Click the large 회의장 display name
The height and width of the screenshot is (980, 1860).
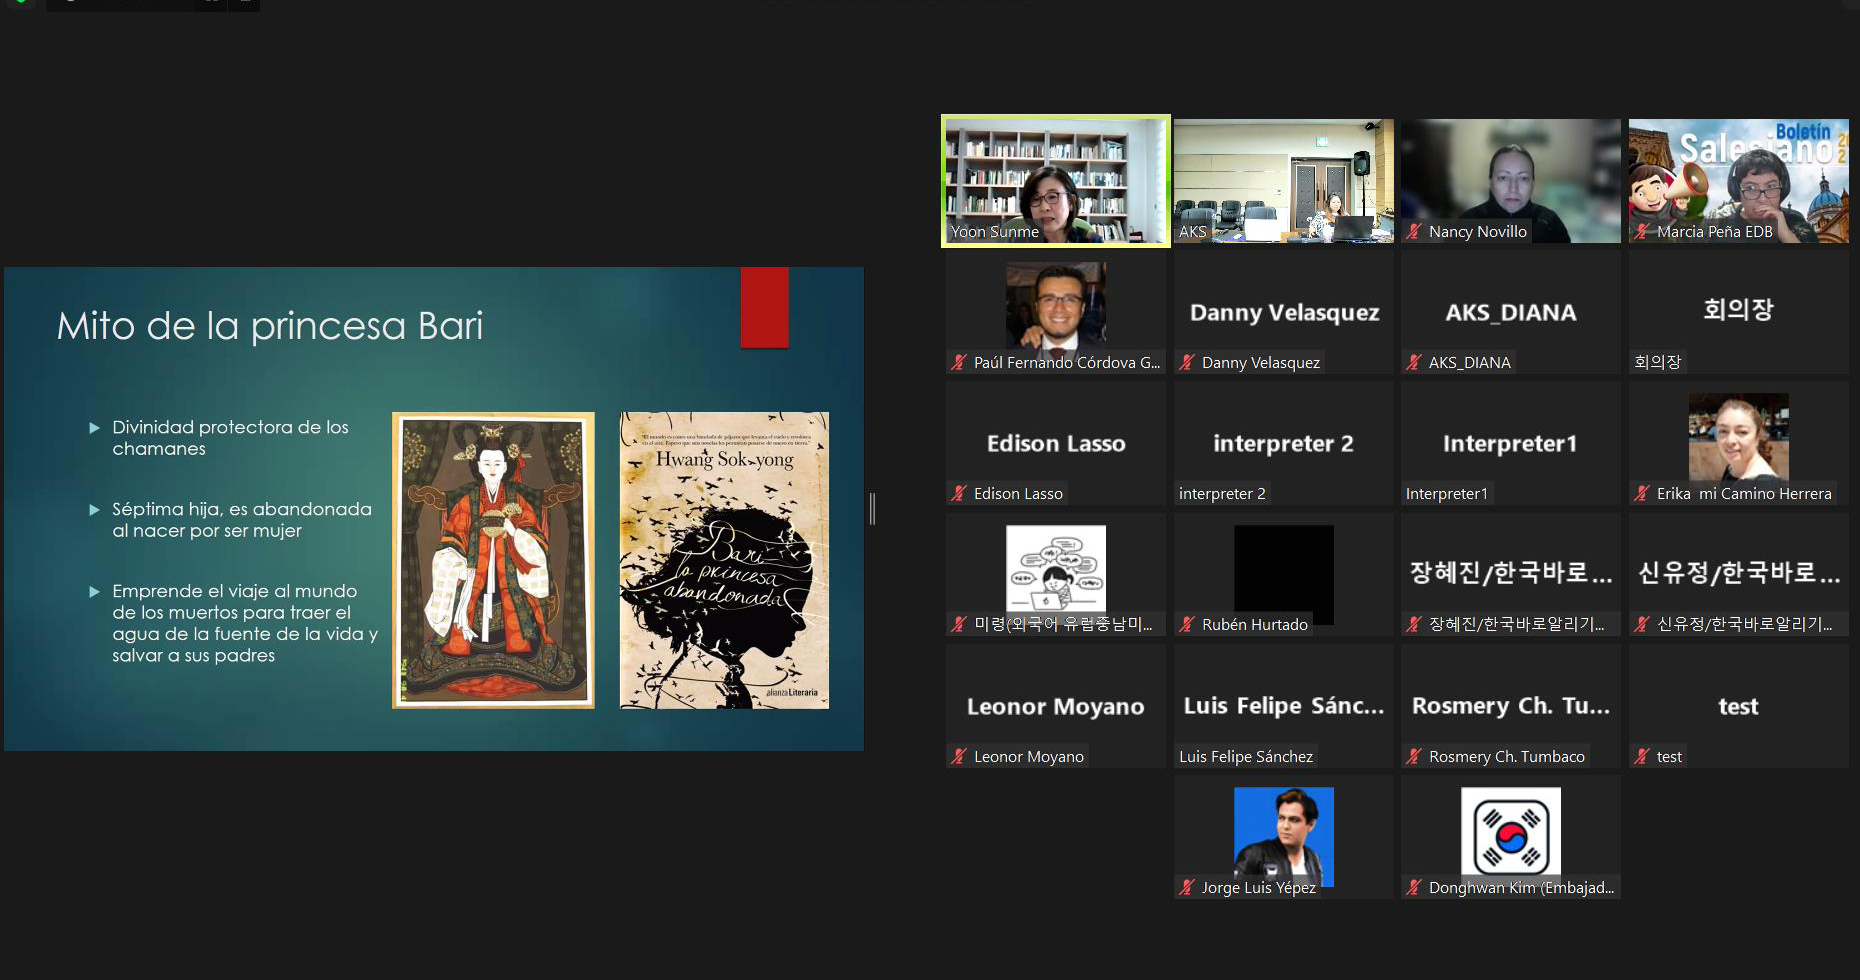[x=1739, y=310]
